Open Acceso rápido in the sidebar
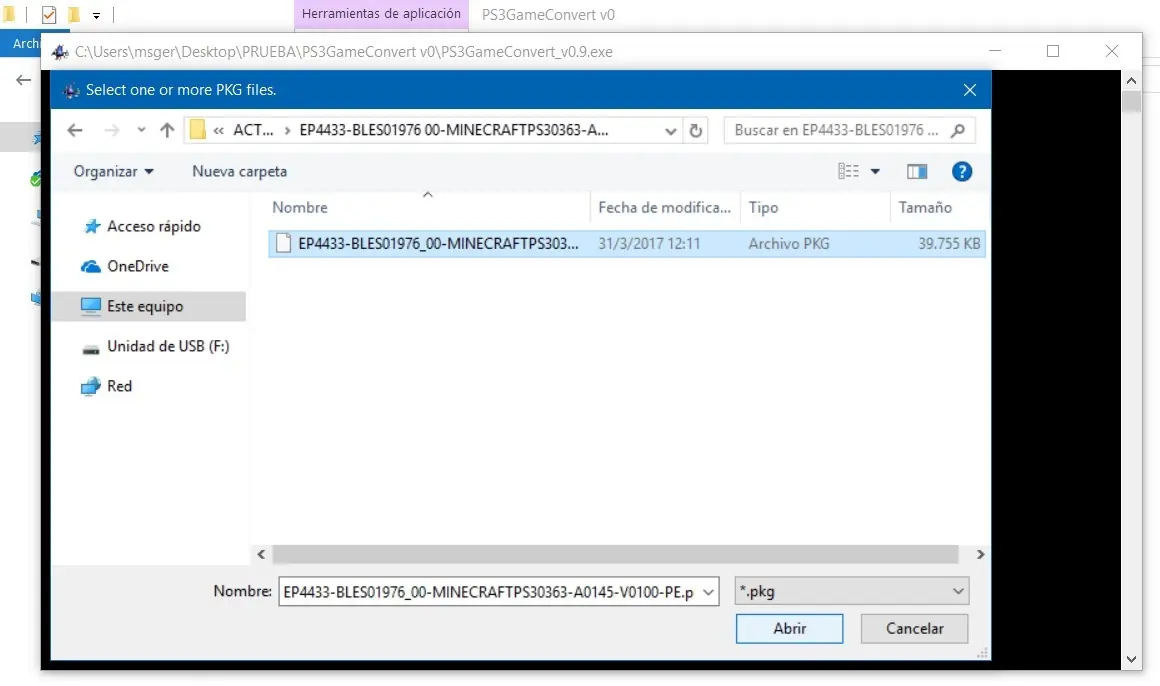 (153, 226)
